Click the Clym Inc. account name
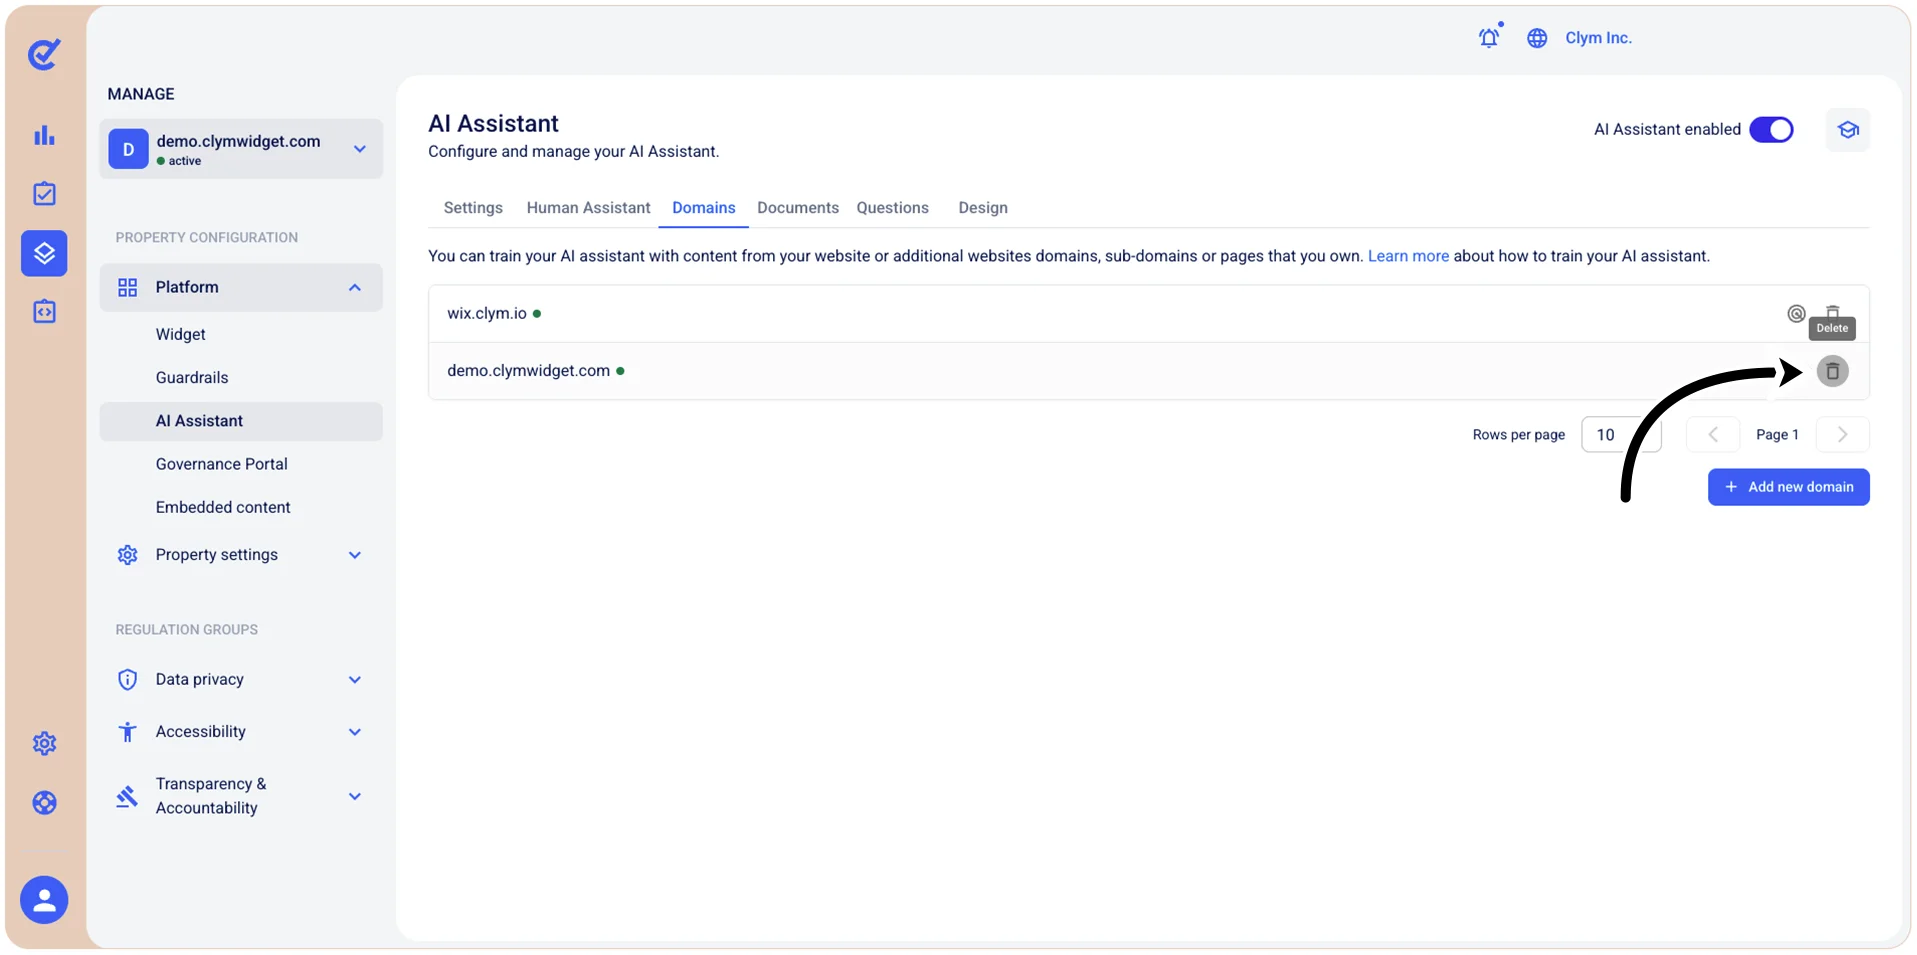 tap(1598, 38)
